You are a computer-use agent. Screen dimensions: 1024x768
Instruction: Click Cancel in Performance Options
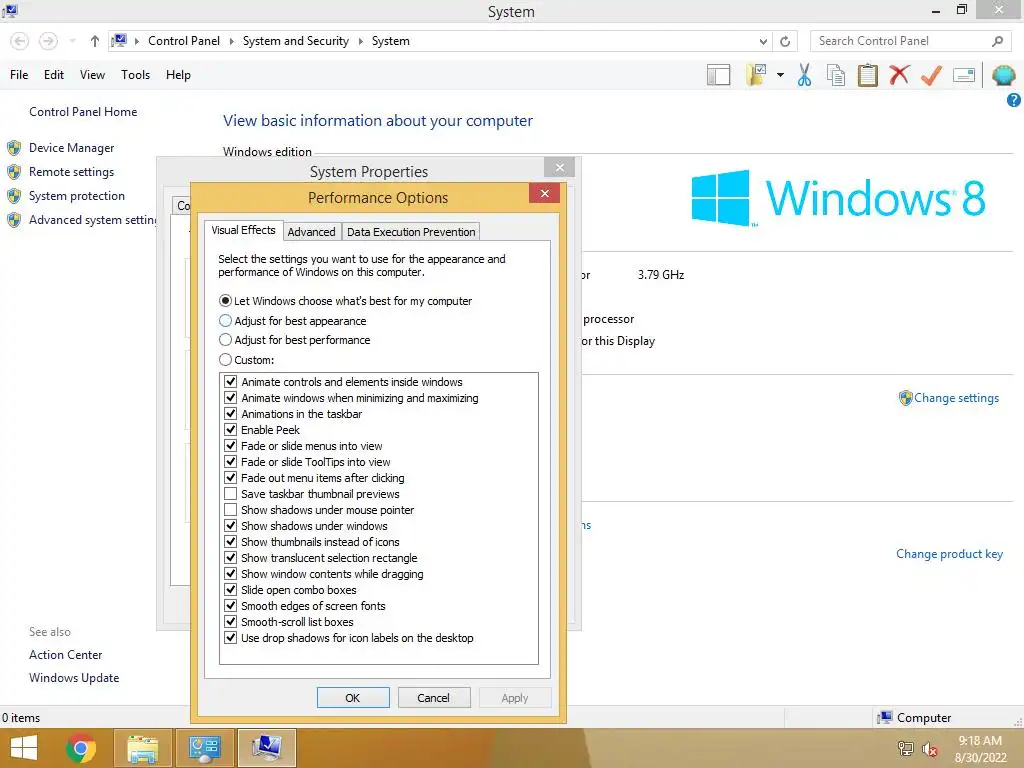pos(434,697)
